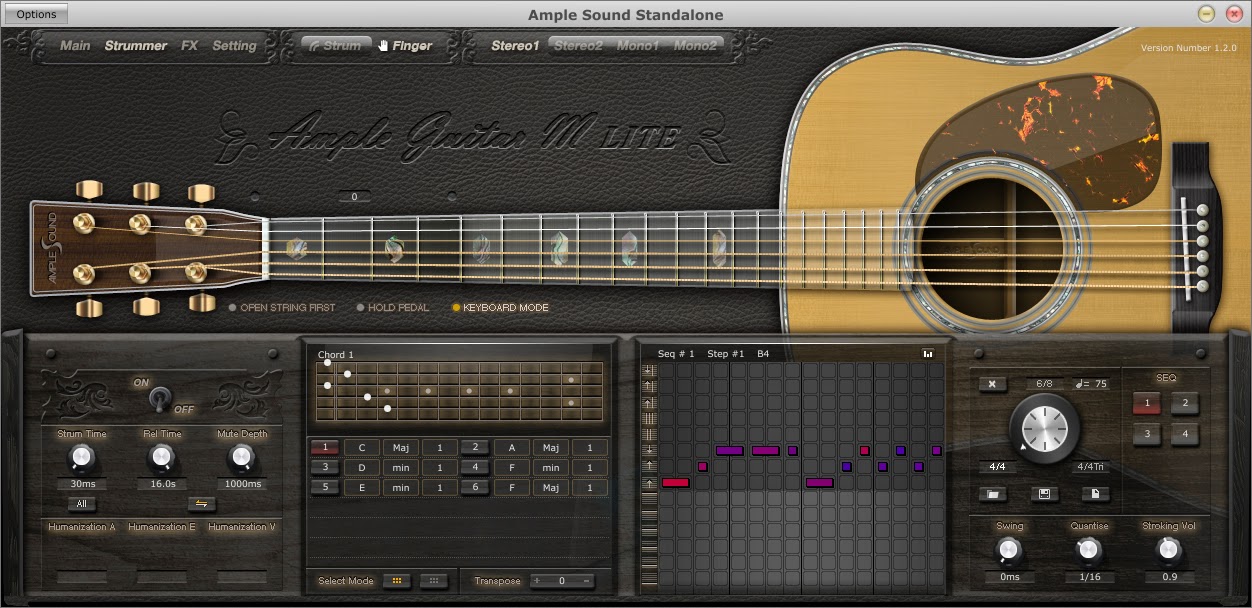The width and height of the screenshot is (1252, 608).
Task: Open chord type dropdown for chord 6
Action: tap(550, 488)
